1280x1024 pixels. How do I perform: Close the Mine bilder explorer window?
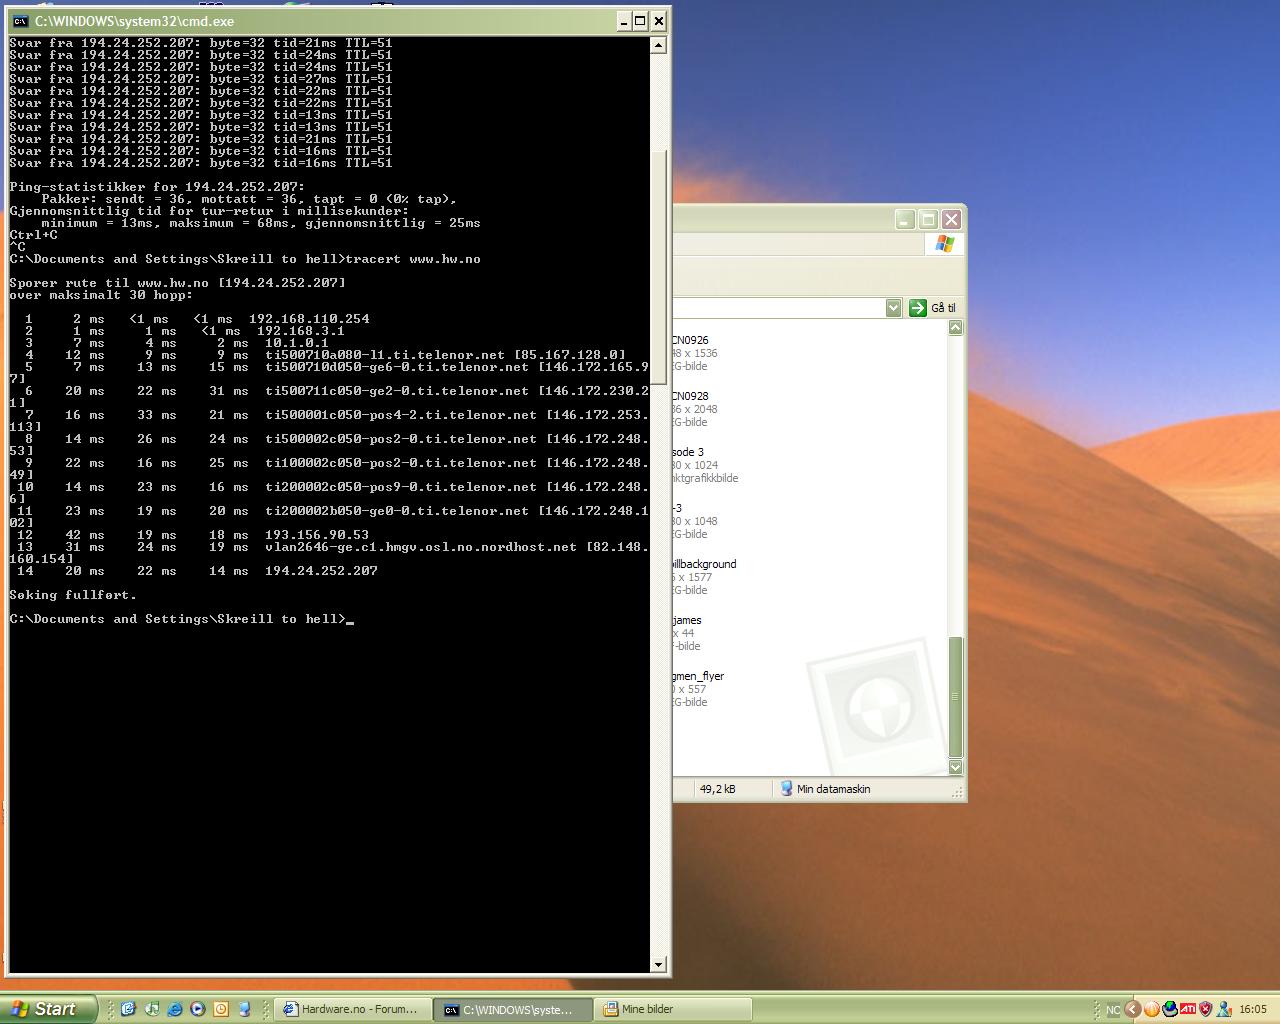(951, 219)
